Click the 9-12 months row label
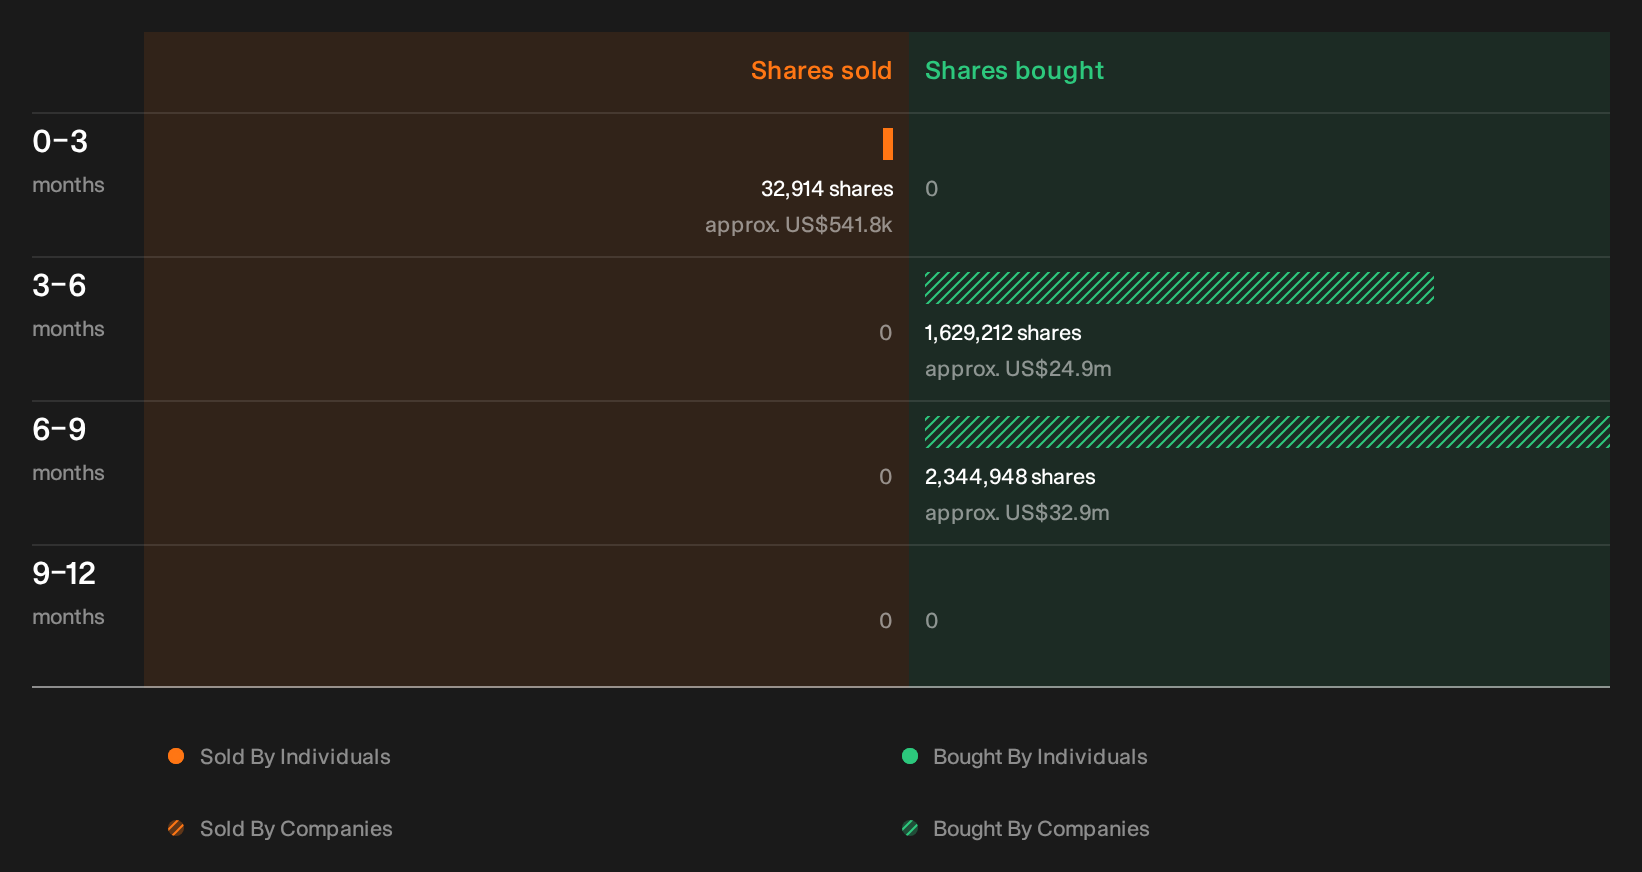Viewport: 1642px width, 872px height. (68, 593)
